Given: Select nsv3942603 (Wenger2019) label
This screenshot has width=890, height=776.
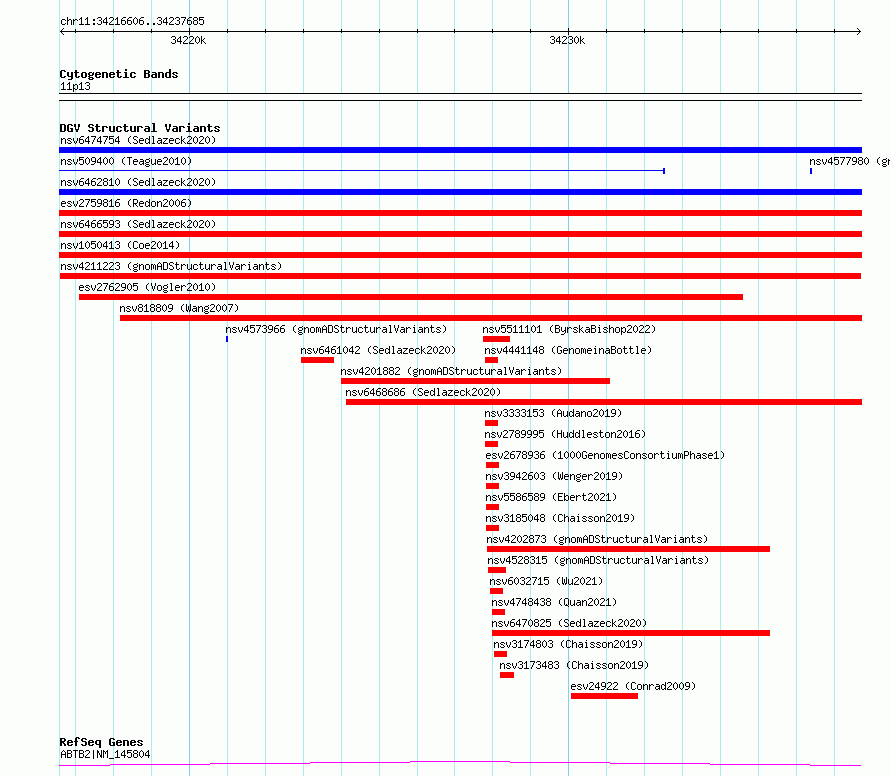Looking at the screenshot, I should click(554, 476).
